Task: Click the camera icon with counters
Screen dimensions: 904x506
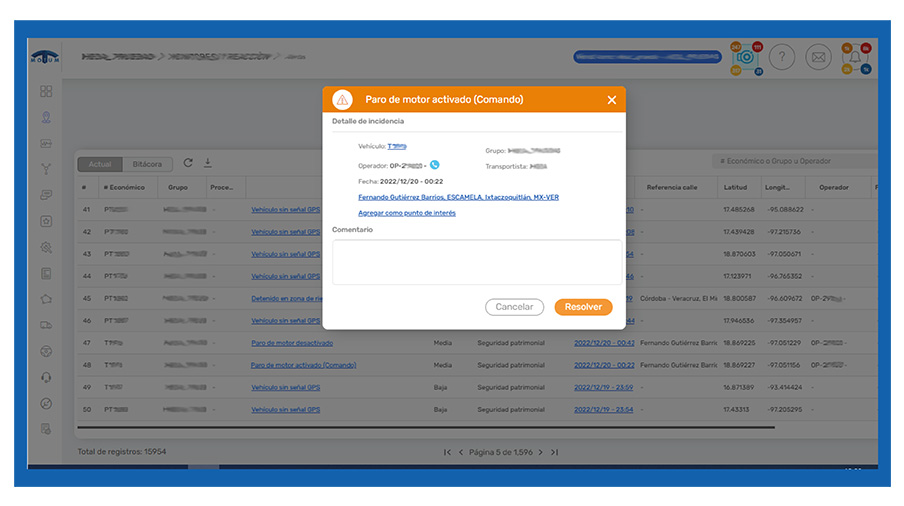Action: point(745,58)
